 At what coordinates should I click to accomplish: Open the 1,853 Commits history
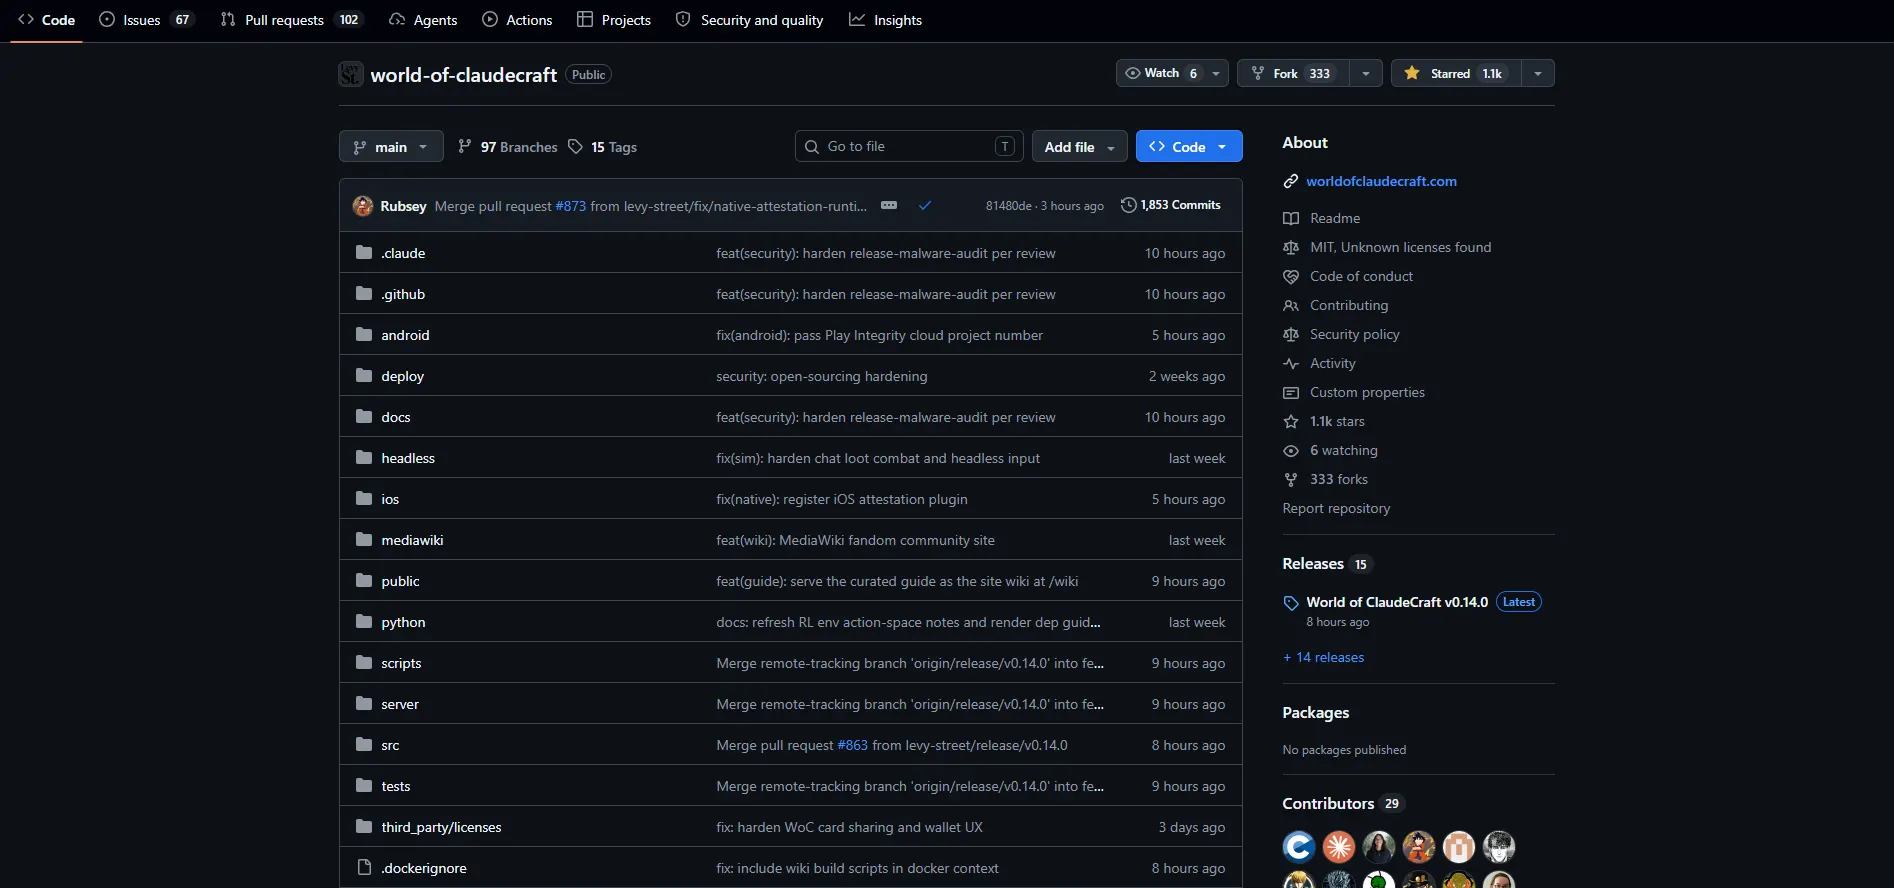[1171, 205]
